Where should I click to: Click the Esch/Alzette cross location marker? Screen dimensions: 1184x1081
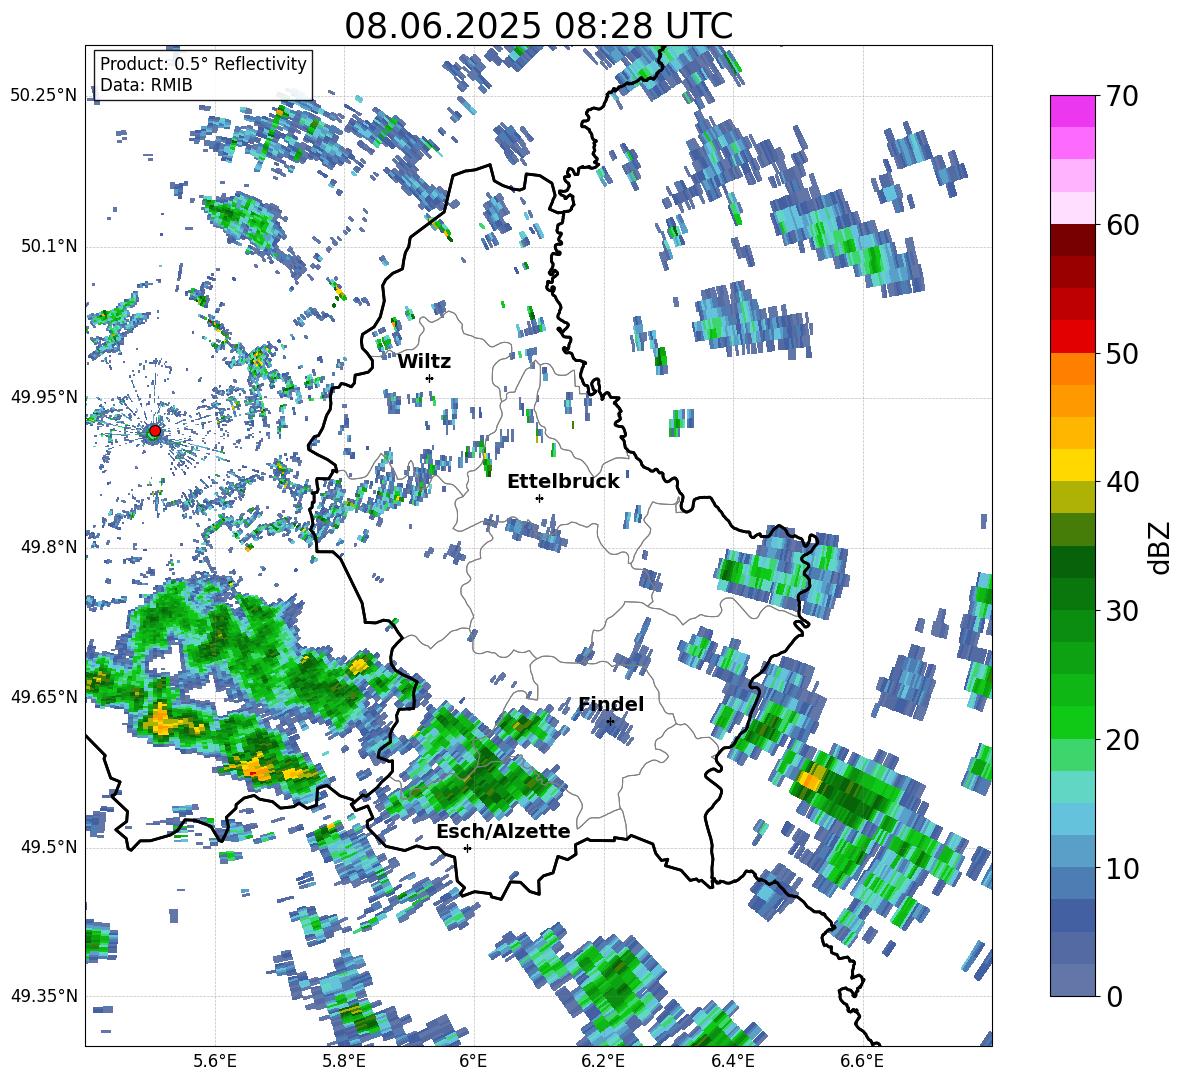coord(467,848)
